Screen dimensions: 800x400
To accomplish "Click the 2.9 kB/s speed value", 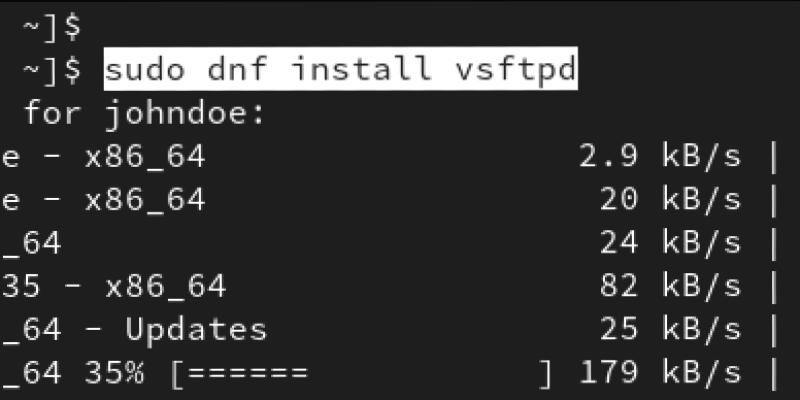I will 660,156.
